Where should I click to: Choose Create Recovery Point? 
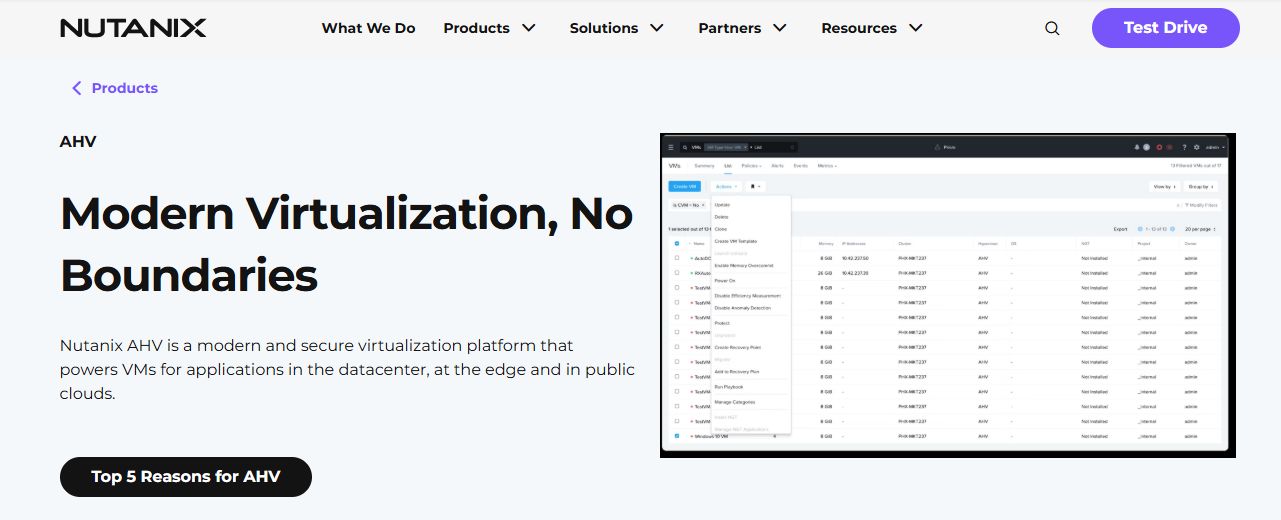tap(738, 347)
